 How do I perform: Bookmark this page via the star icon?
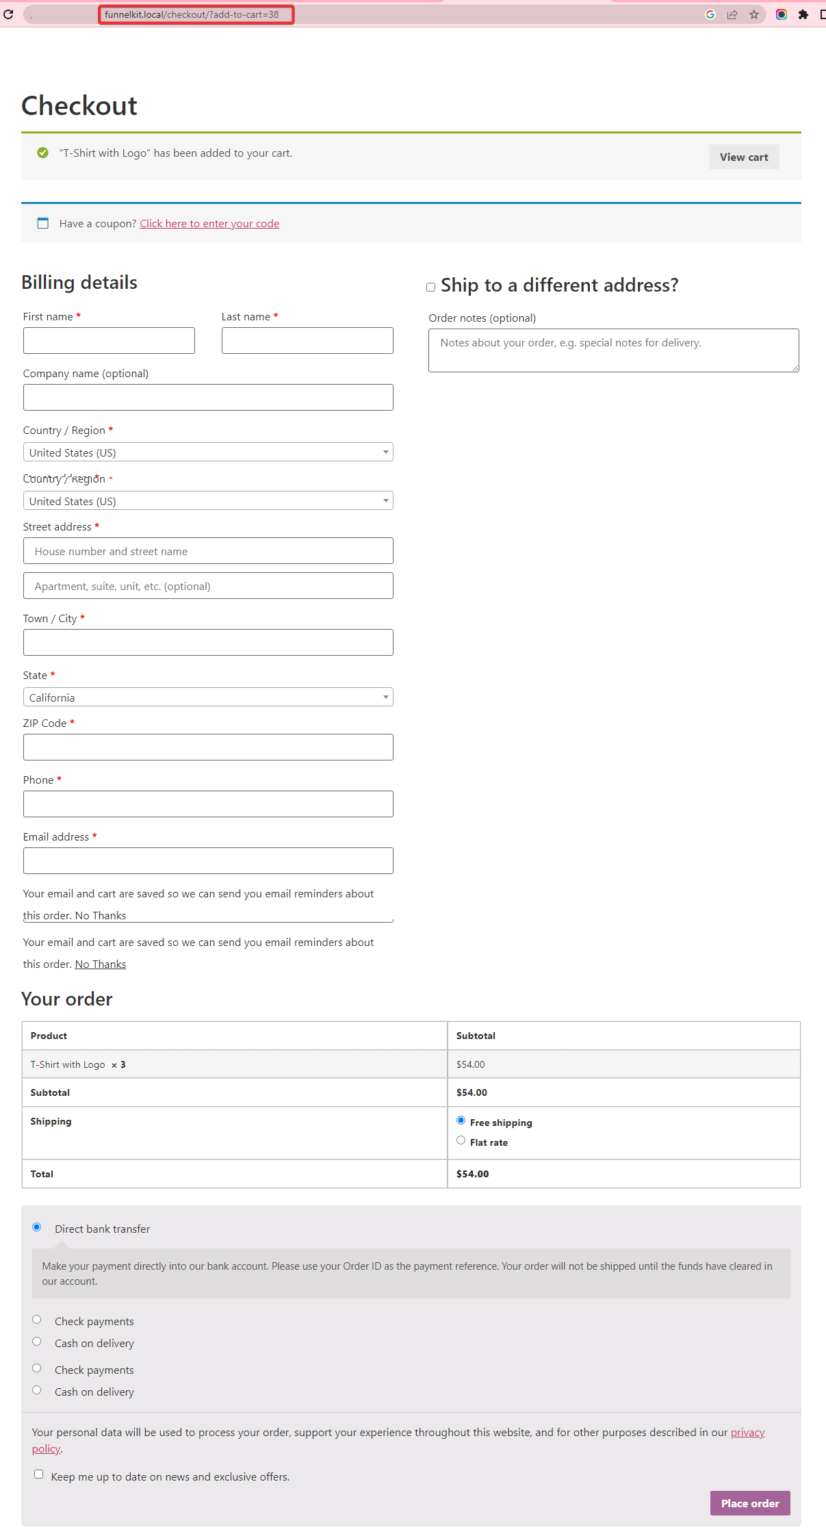click(755, 14)
